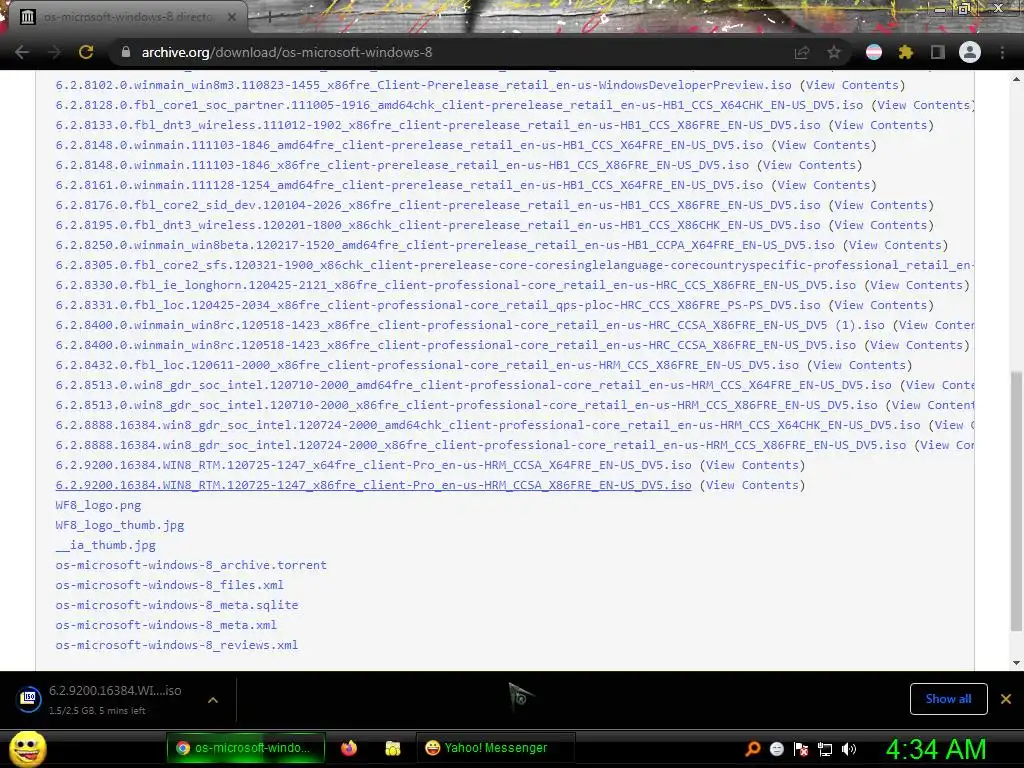Download 6.2.9200.16384 WIN8_RTM x86fre iso

374,485
